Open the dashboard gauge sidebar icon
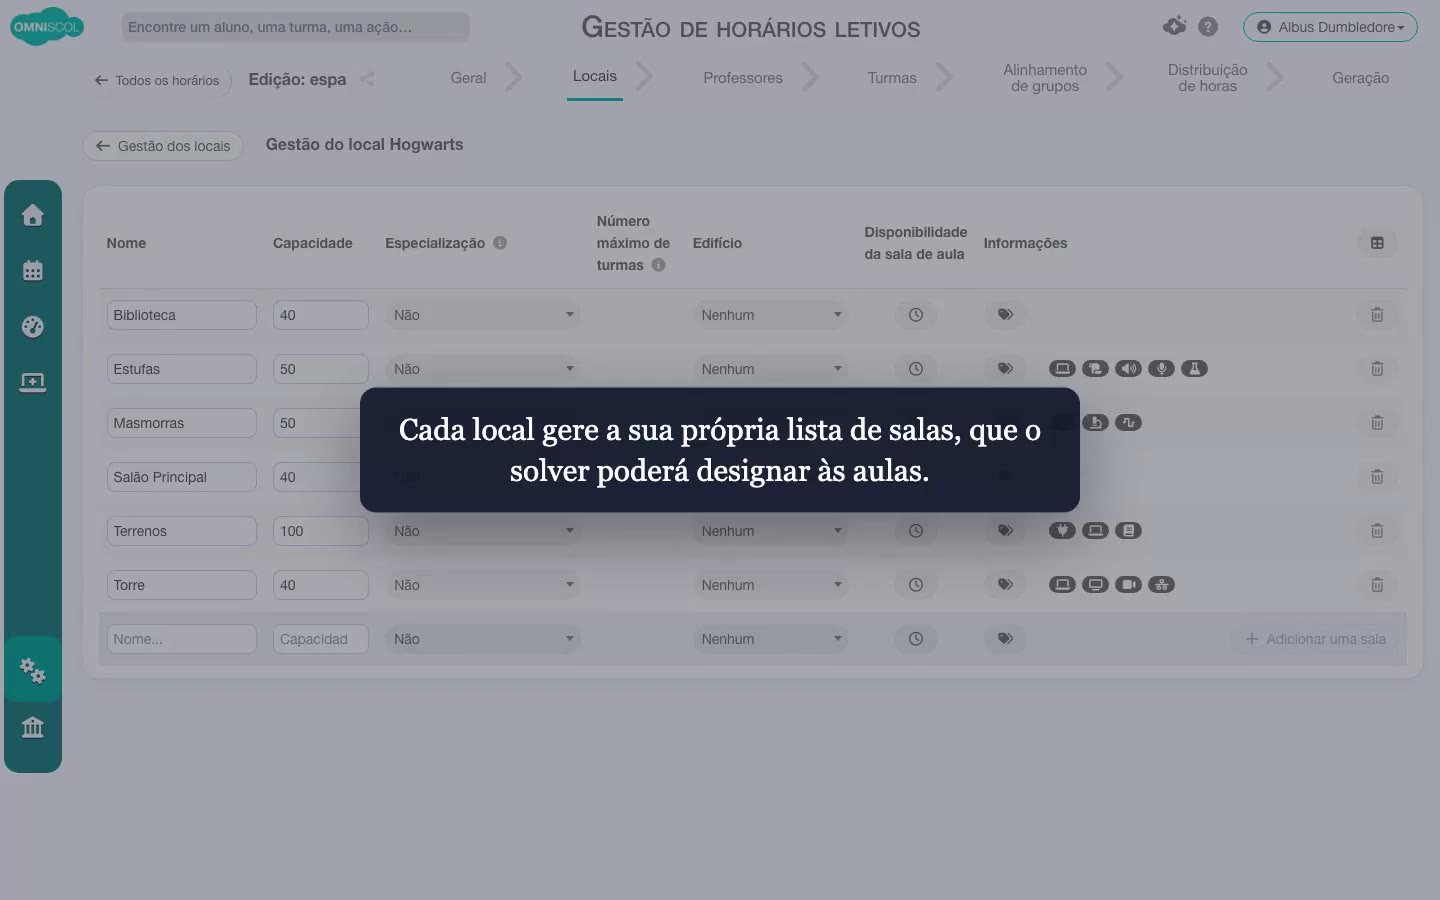The image size is (1440, 900). [x=33, y=326]
